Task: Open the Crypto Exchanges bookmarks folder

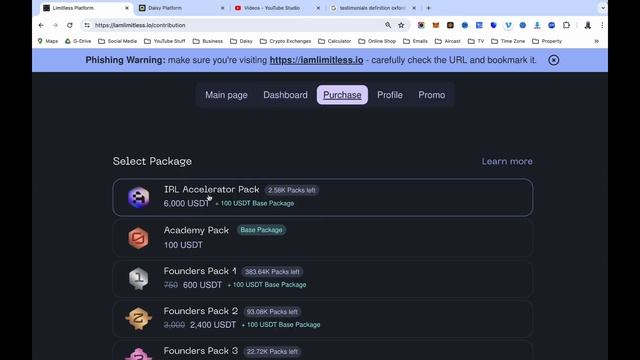Action: pyautogui.click(x=285, y=41)
